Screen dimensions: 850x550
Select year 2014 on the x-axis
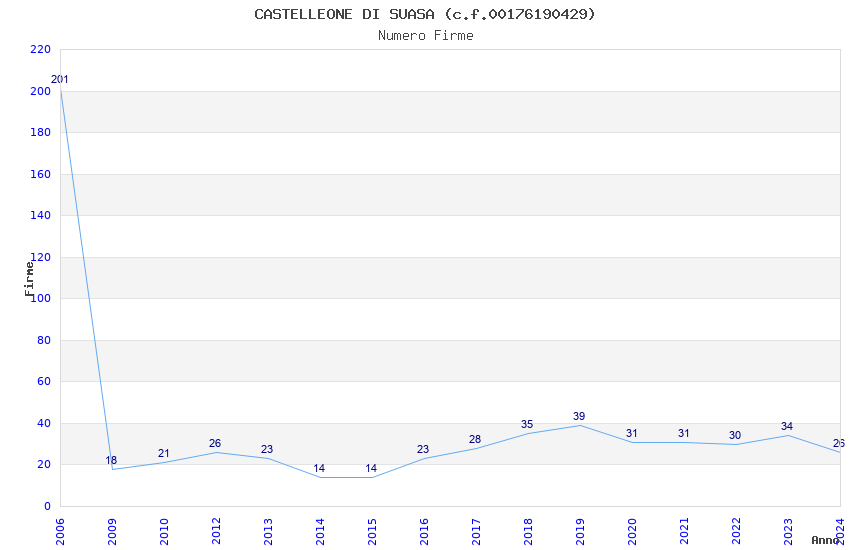pos(320,527)
